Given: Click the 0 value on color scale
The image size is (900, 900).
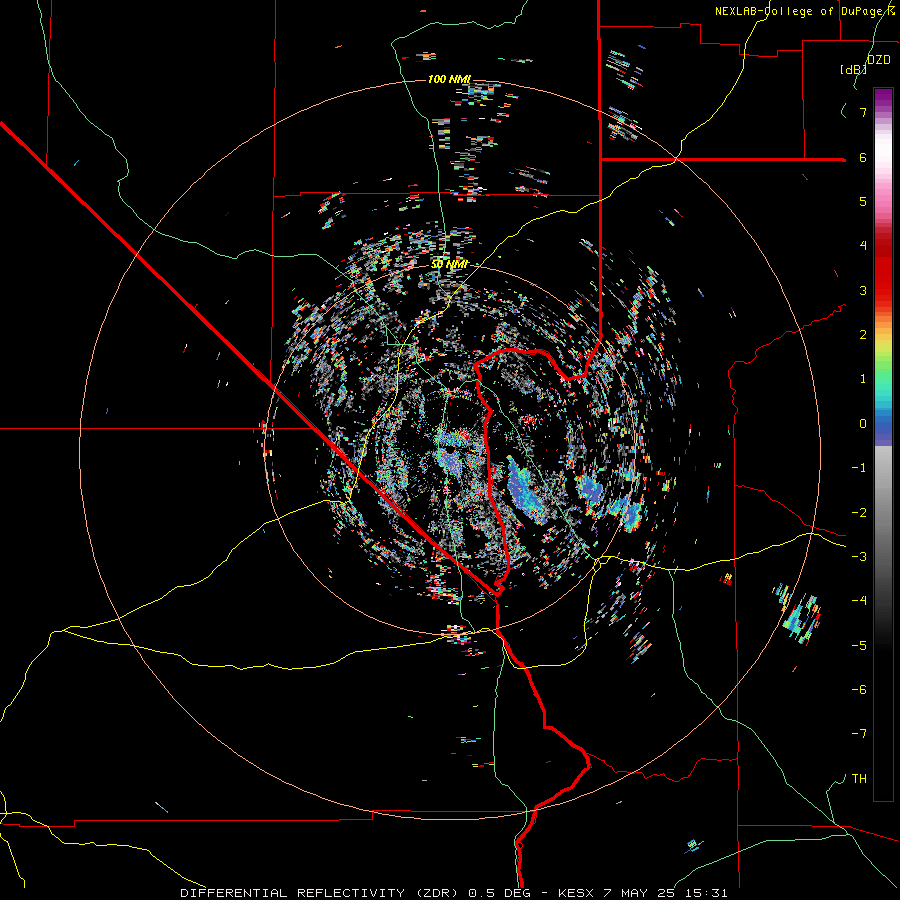Looking at the screenshot, I should (863, 424).
